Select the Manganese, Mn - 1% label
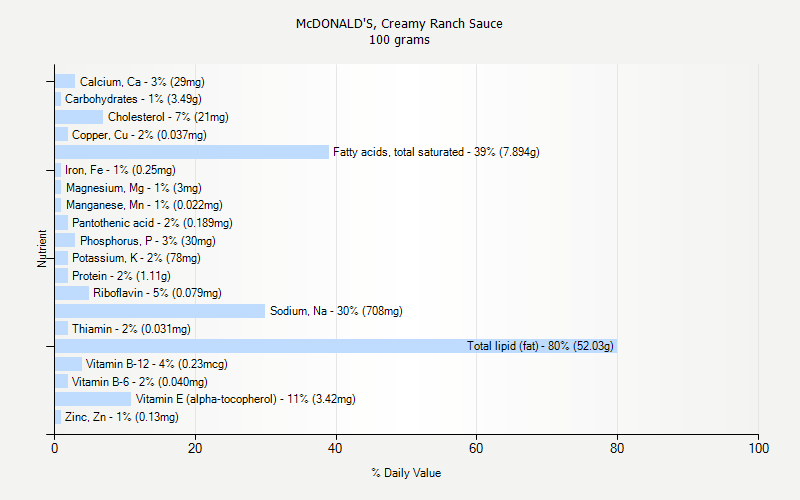This screenshot has width=800, height=500. (x=144, y=205)
